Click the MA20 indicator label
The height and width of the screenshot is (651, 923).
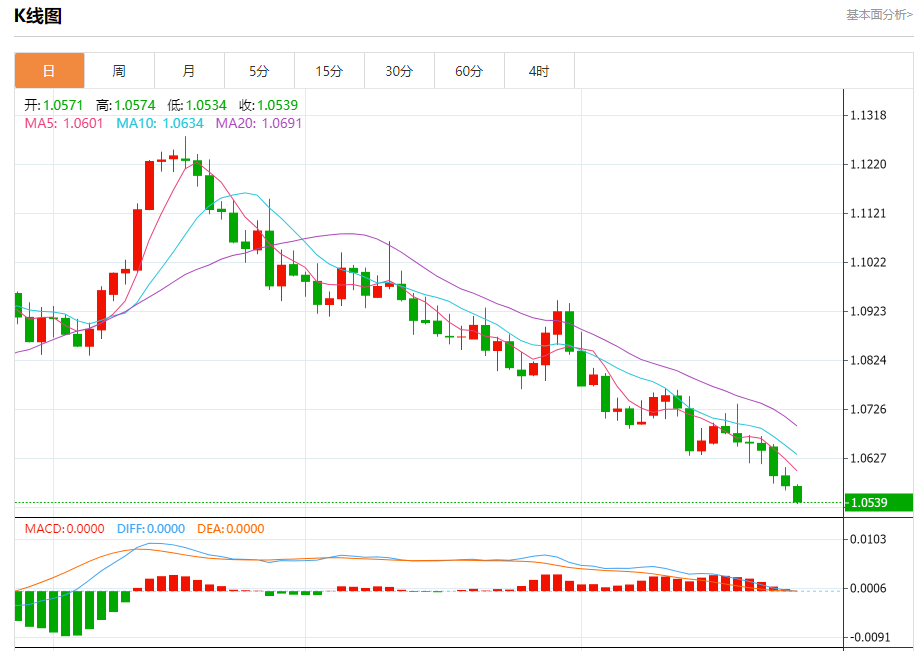[x=258, y=123]
